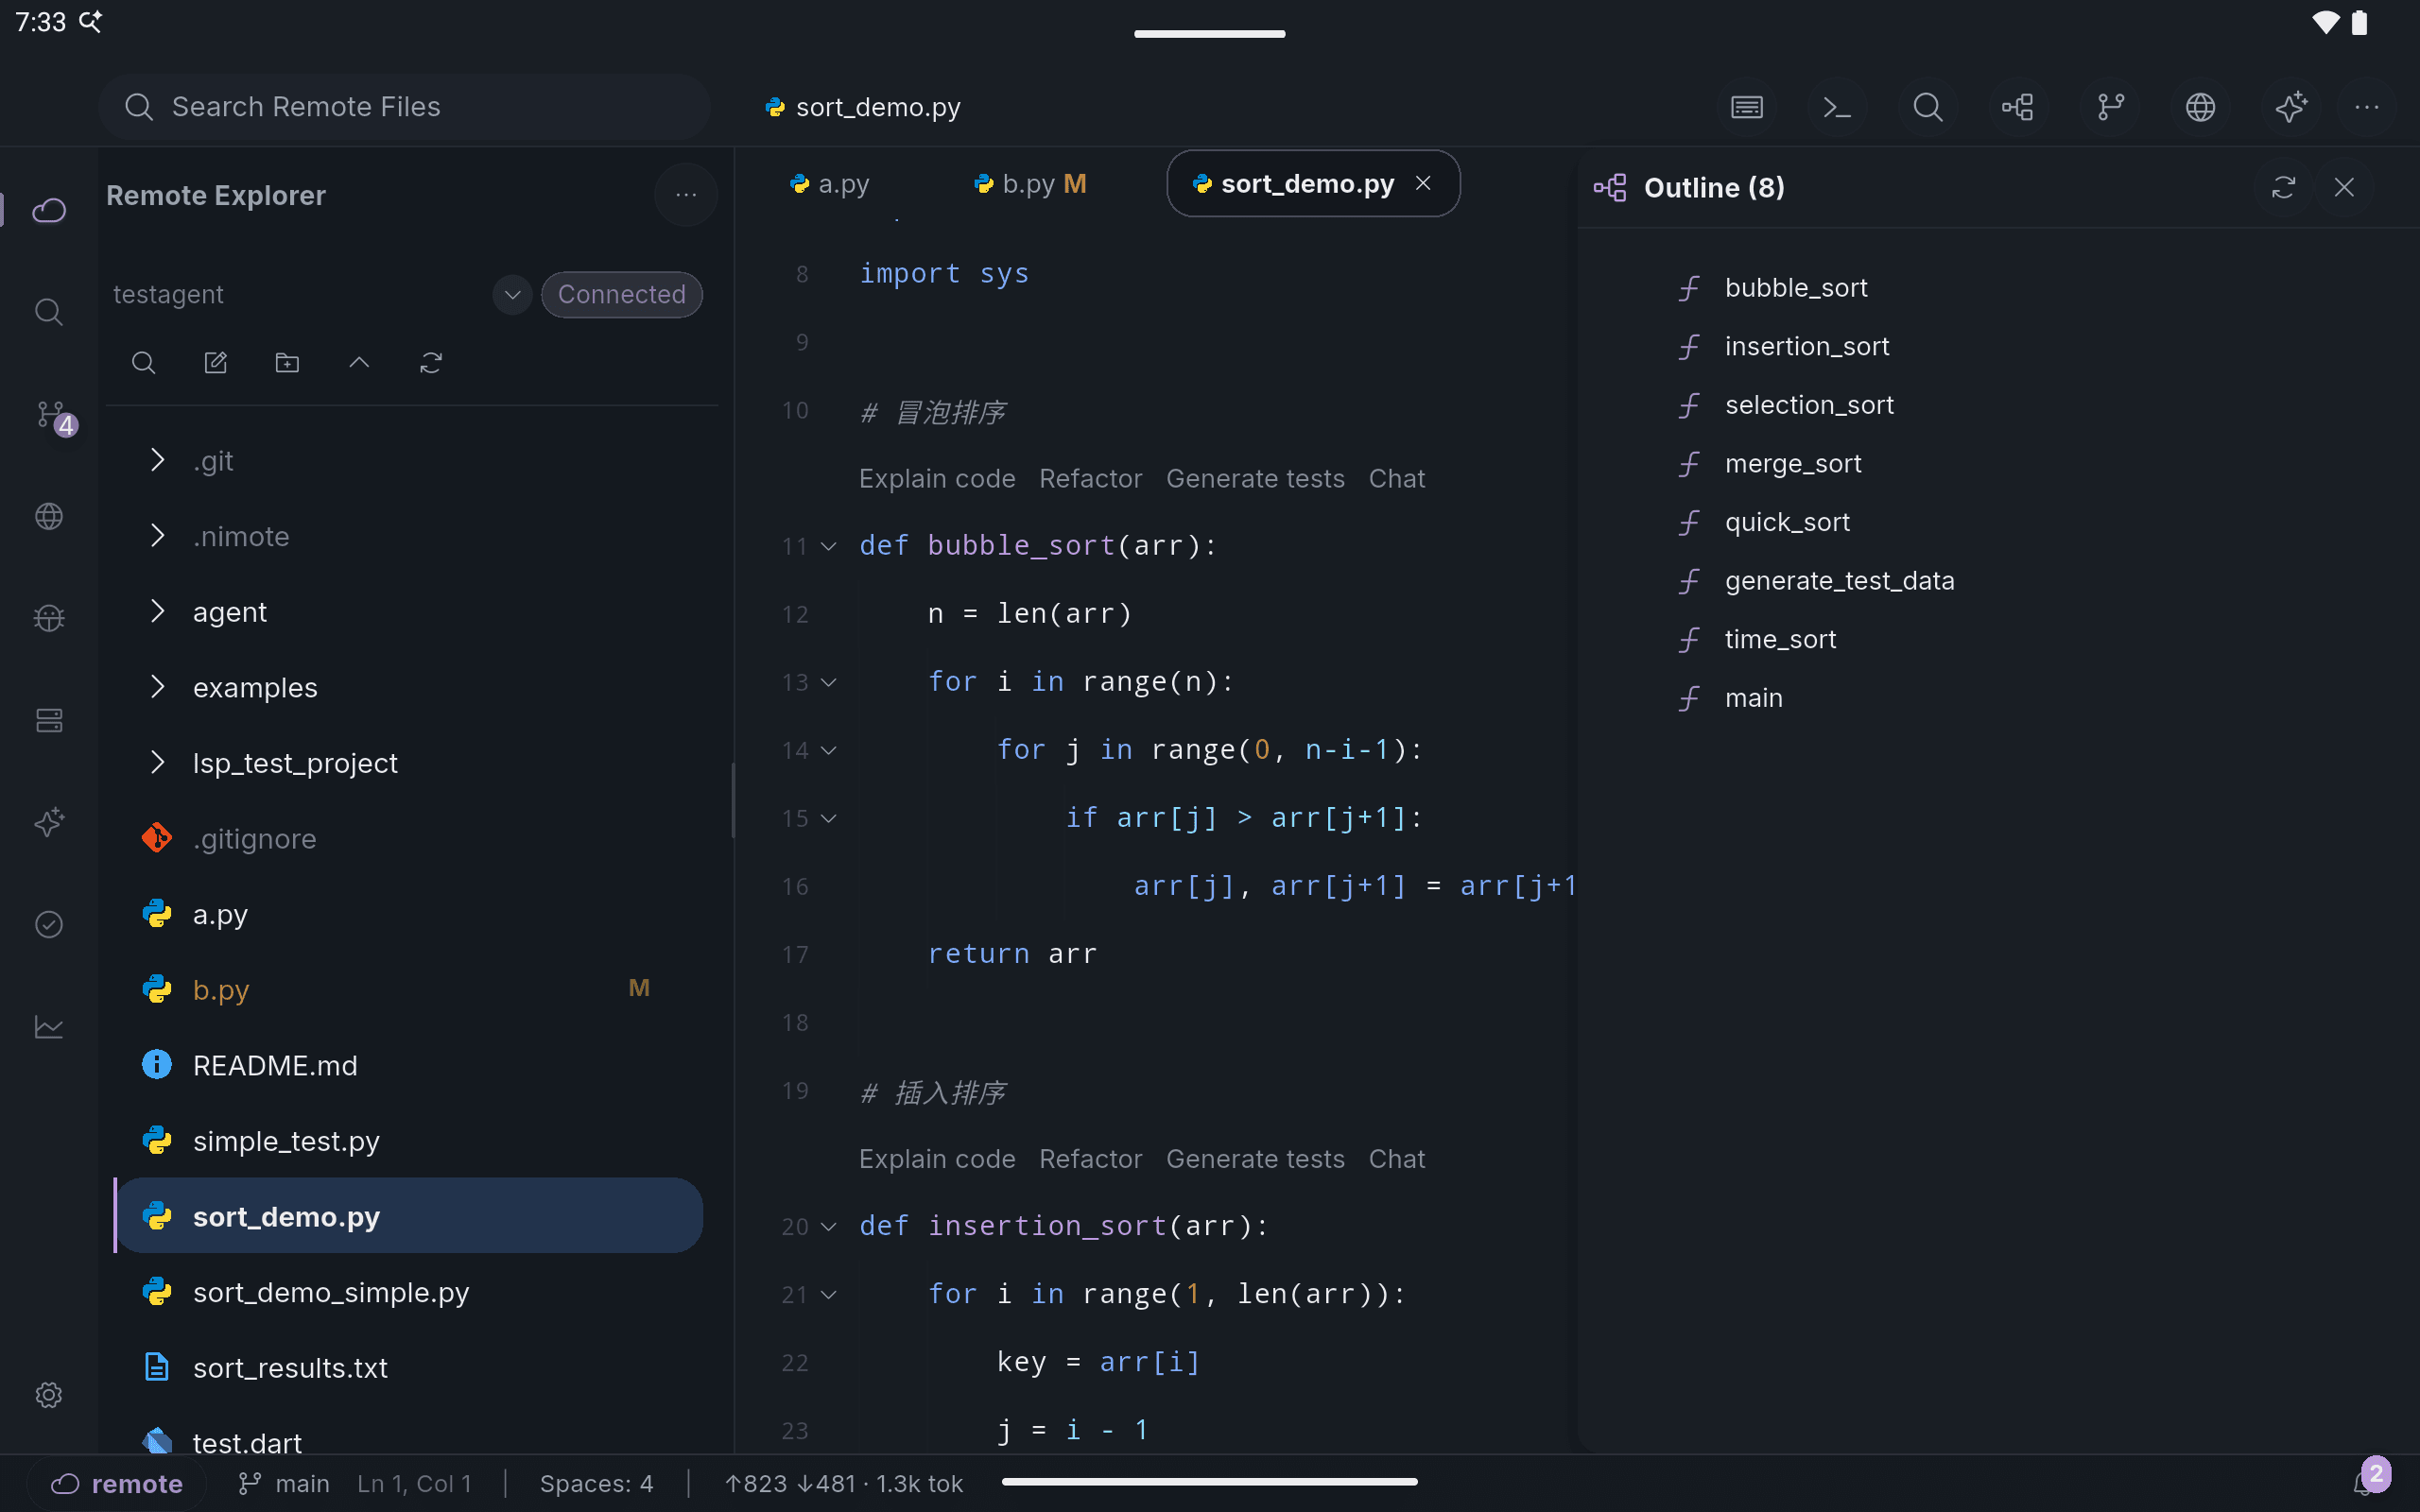Expand the lsp_test_project folder

(157, 763)
